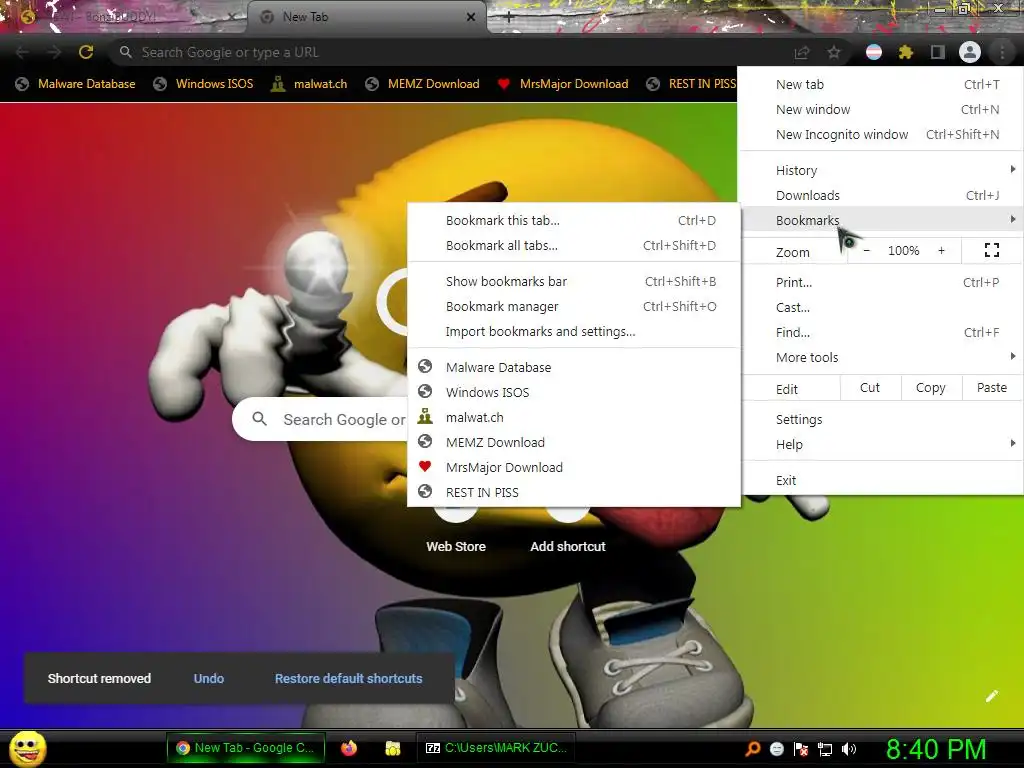This screenshot has height=768, width=1024.
Task: Open the extensions puzzle piece icon
Action: click(x=905, y=52)
